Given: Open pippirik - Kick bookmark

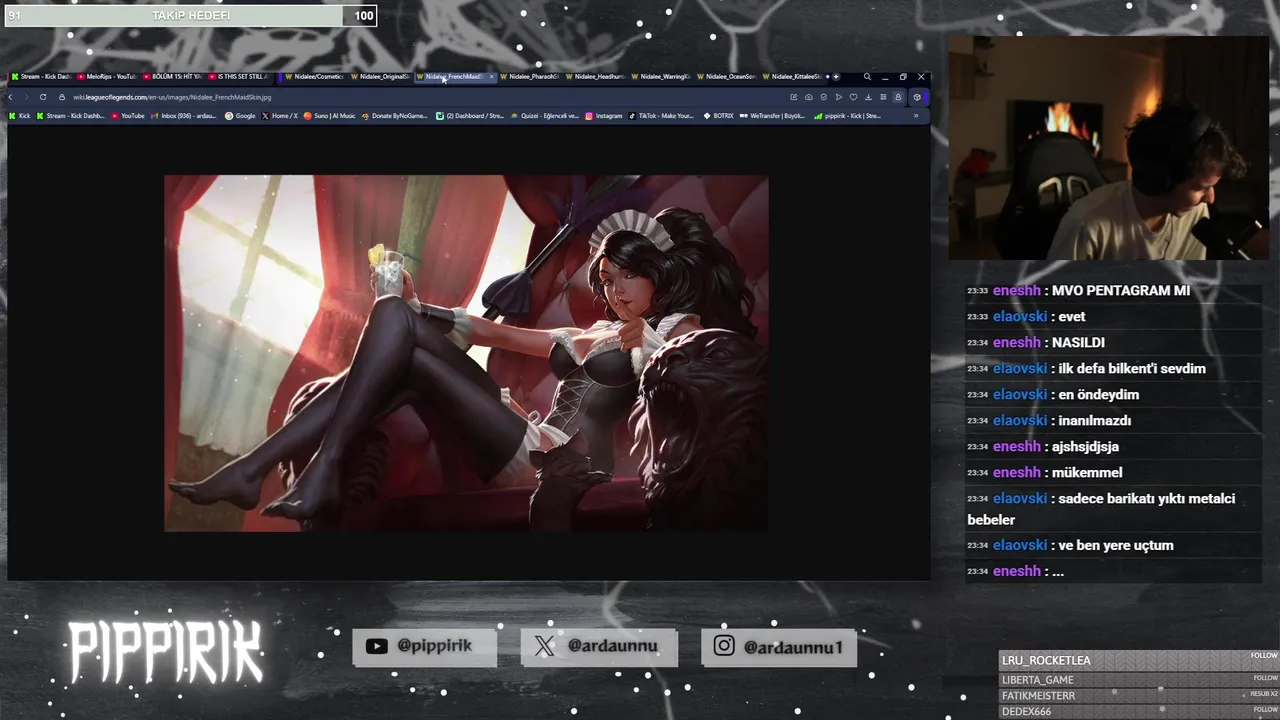Looking at the screenshot, I should tap(847, 116).
